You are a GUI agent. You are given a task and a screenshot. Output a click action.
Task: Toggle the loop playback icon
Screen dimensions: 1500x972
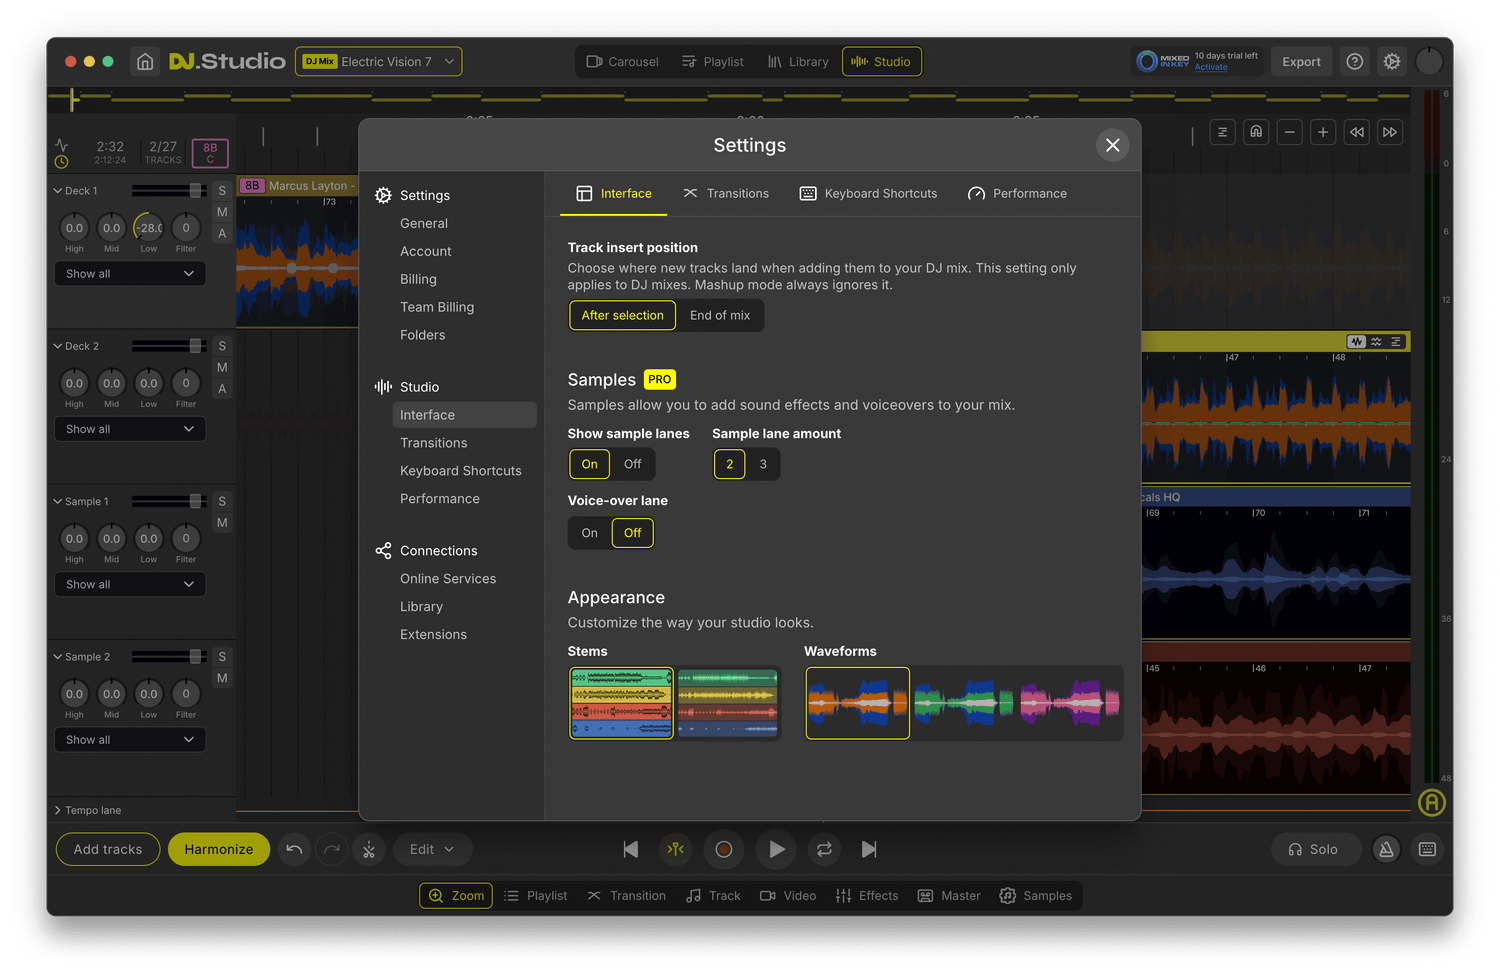click(x=824, y=849)
